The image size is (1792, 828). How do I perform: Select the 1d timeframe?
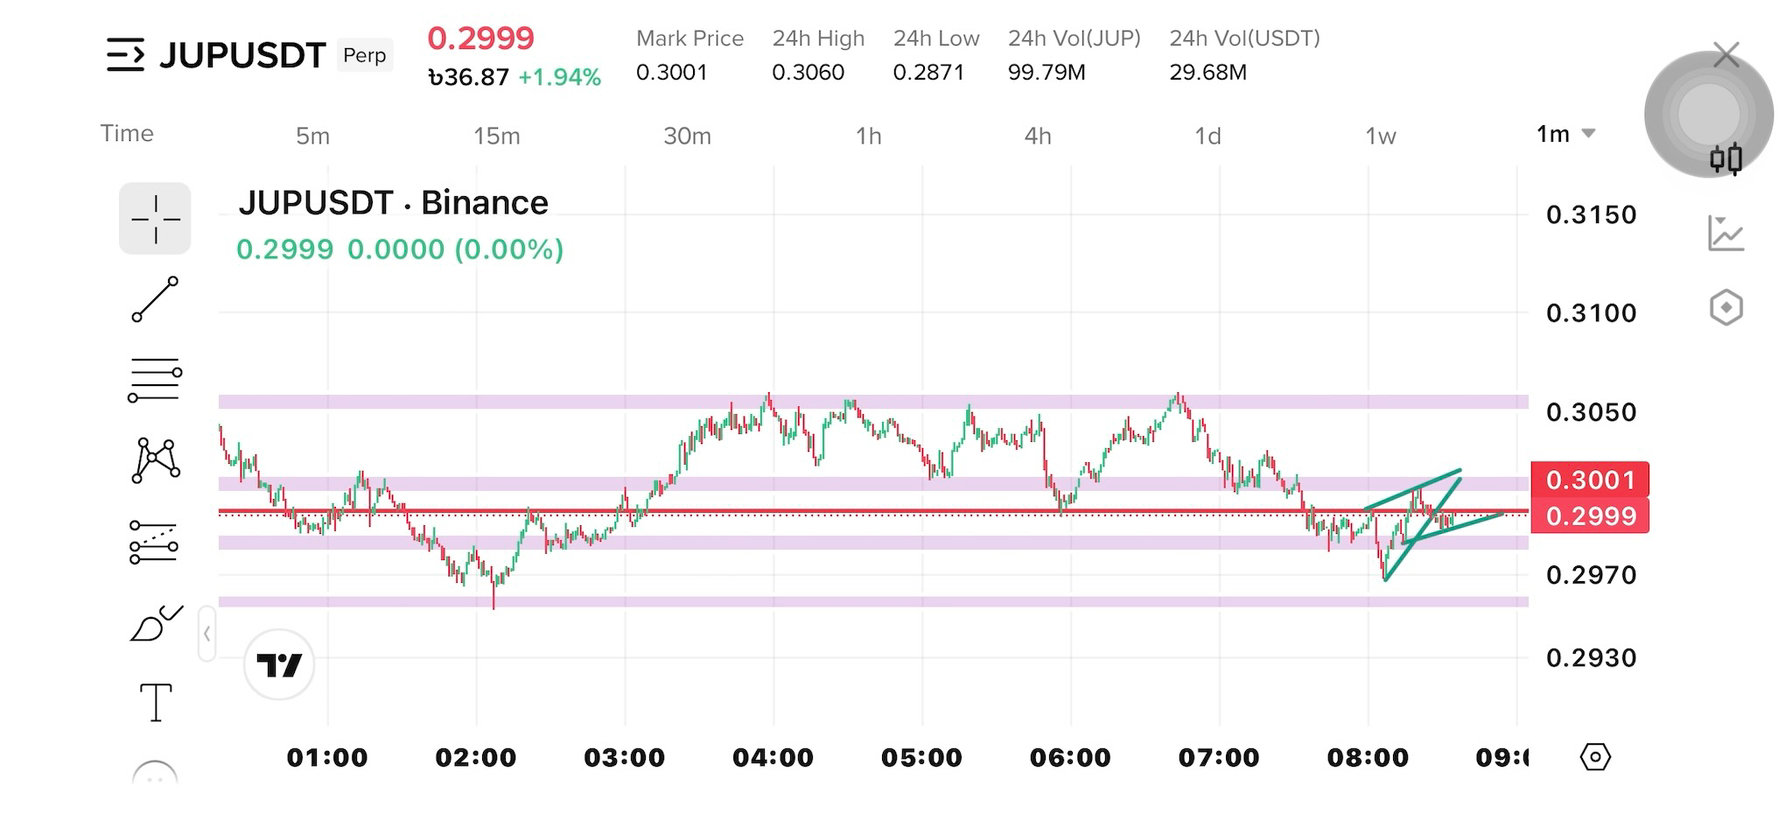coord(1208,136)
